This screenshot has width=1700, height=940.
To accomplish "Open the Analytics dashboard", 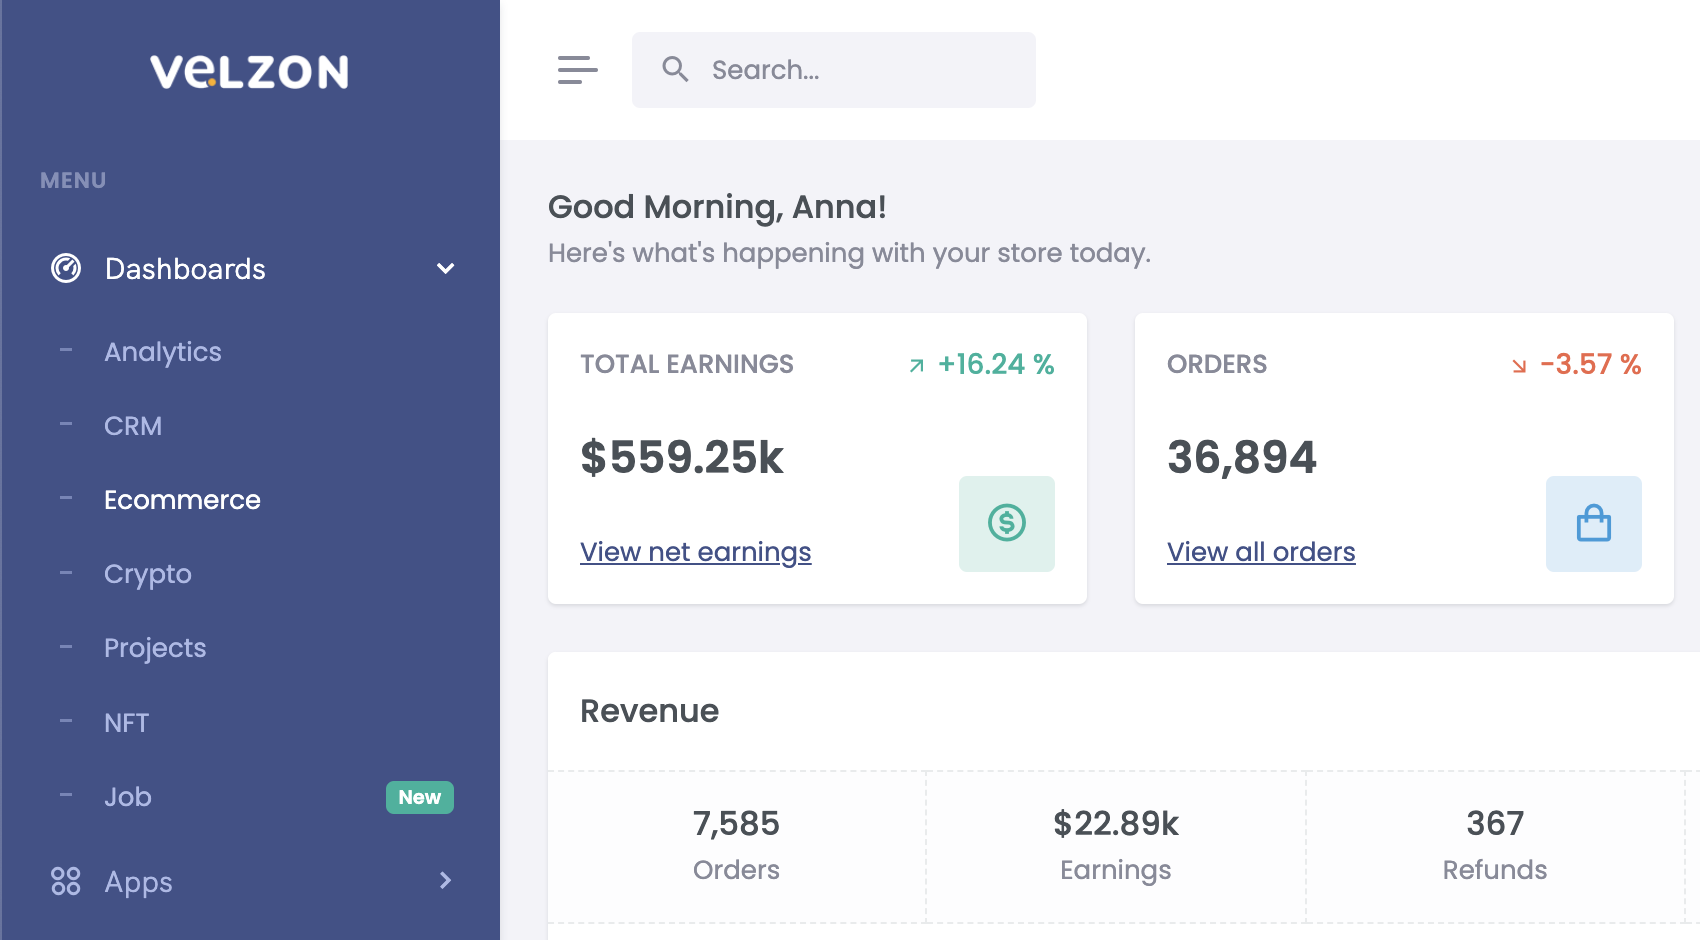I will click(163, 352).
